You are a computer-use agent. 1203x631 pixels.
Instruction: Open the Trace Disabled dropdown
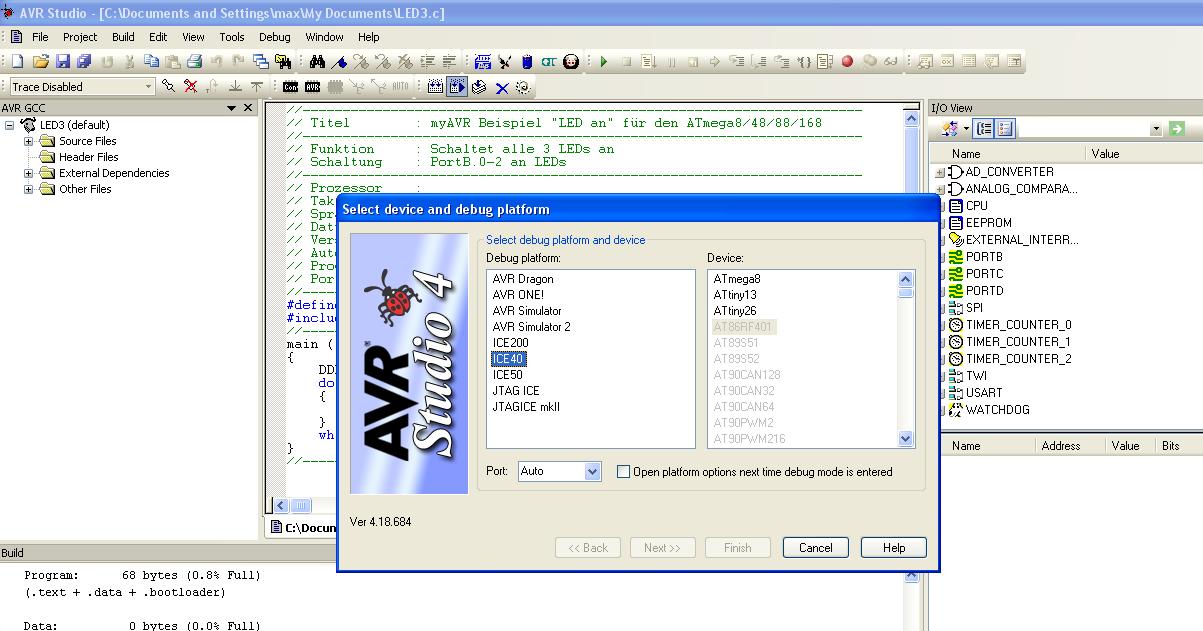point(148,87)
